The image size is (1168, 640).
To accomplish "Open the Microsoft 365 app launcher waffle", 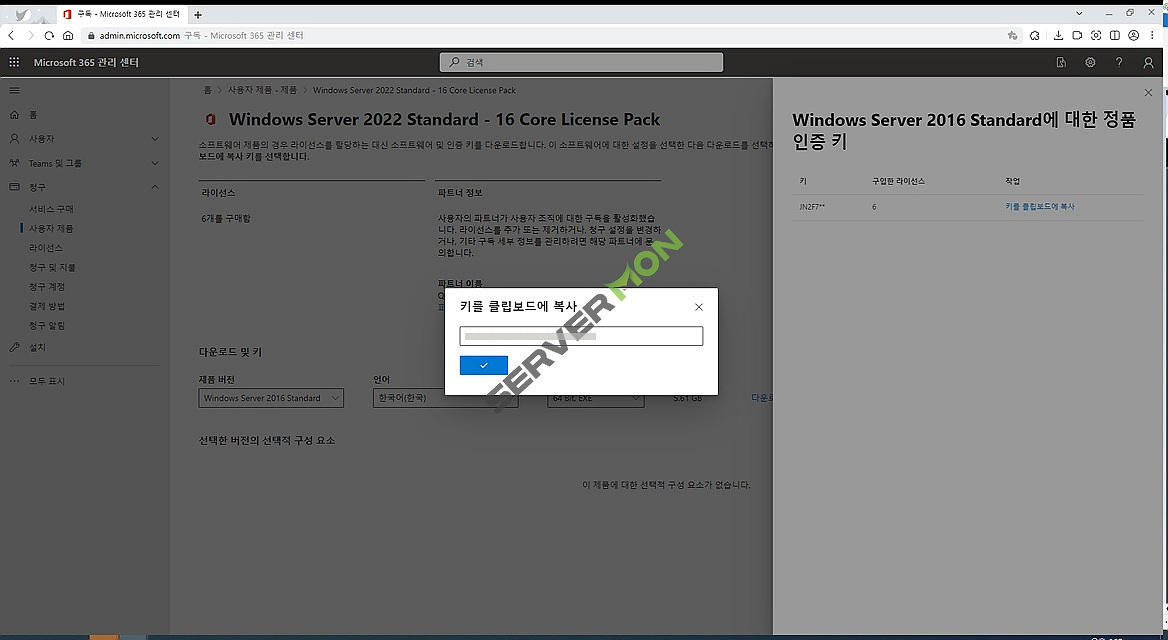I will (x=14, y=63).
